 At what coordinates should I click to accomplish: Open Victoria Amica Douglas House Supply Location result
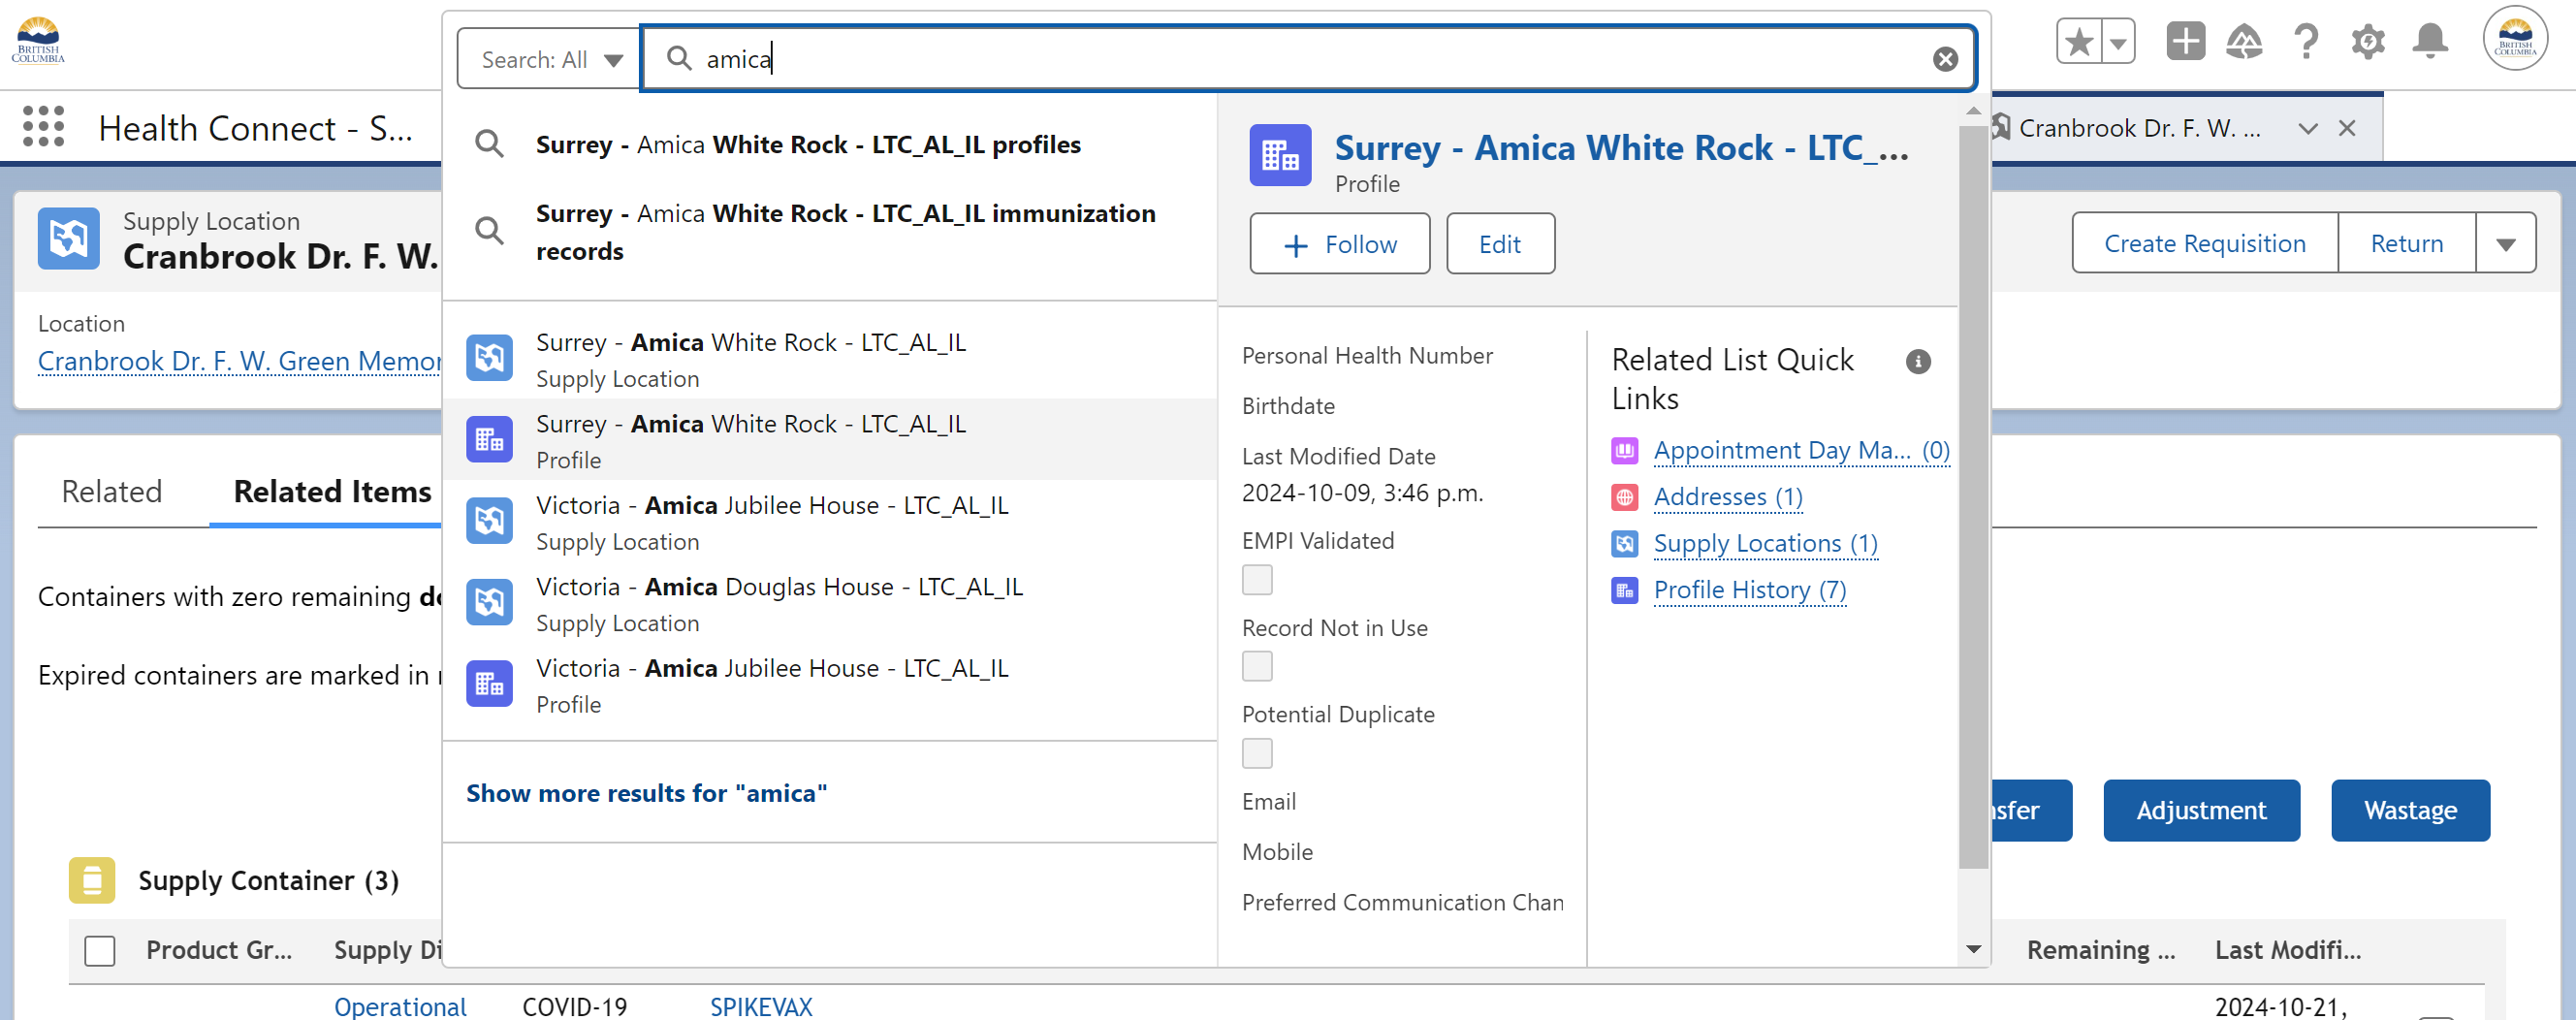tap(830, 603)
